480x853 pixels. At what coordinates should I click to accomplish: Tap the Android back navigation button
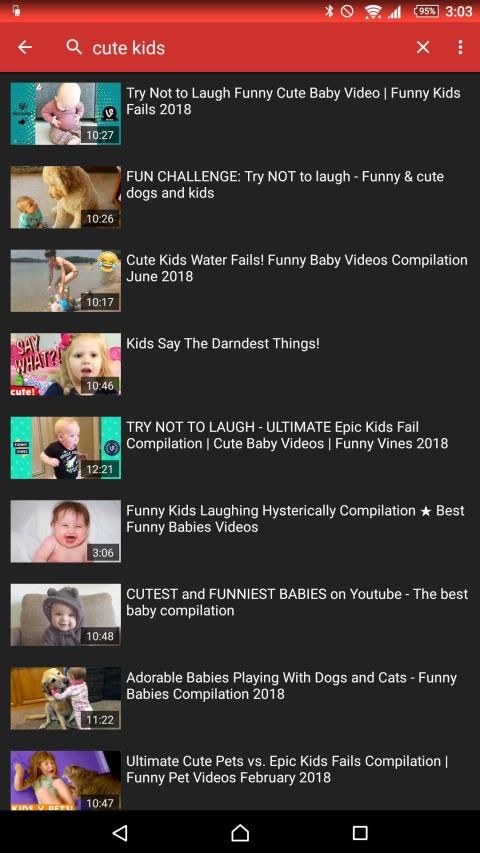tap(120, 832)
